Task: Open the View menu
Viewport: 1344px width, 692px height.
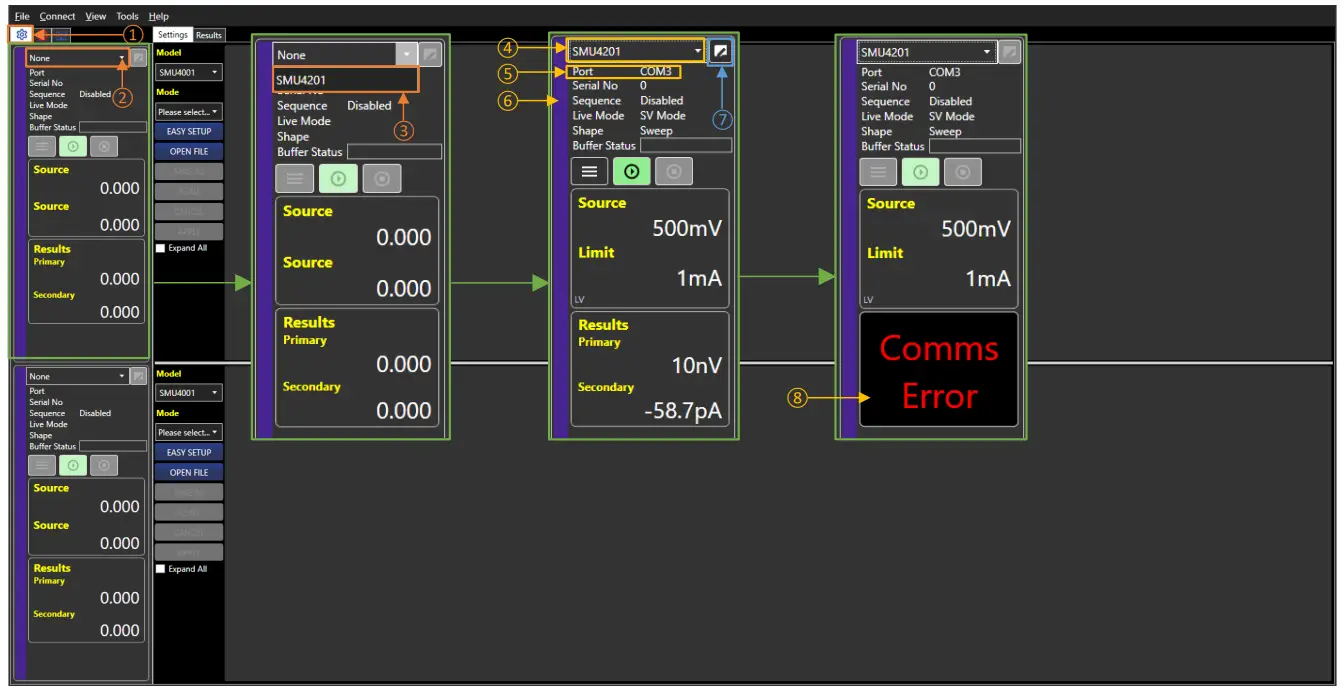Action: coord(96,16)
